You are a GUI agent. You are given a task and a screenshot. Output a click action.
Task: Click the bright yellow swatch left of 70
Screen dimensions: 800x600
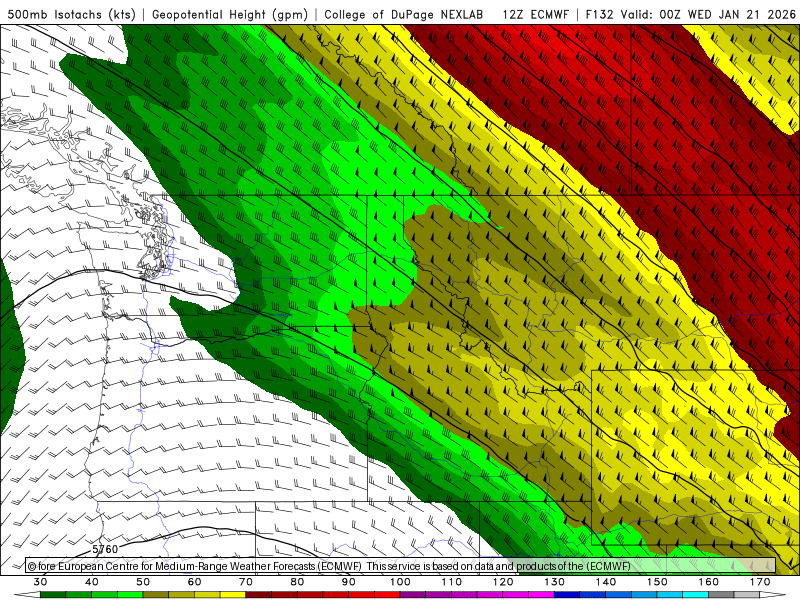coord(233,595)
